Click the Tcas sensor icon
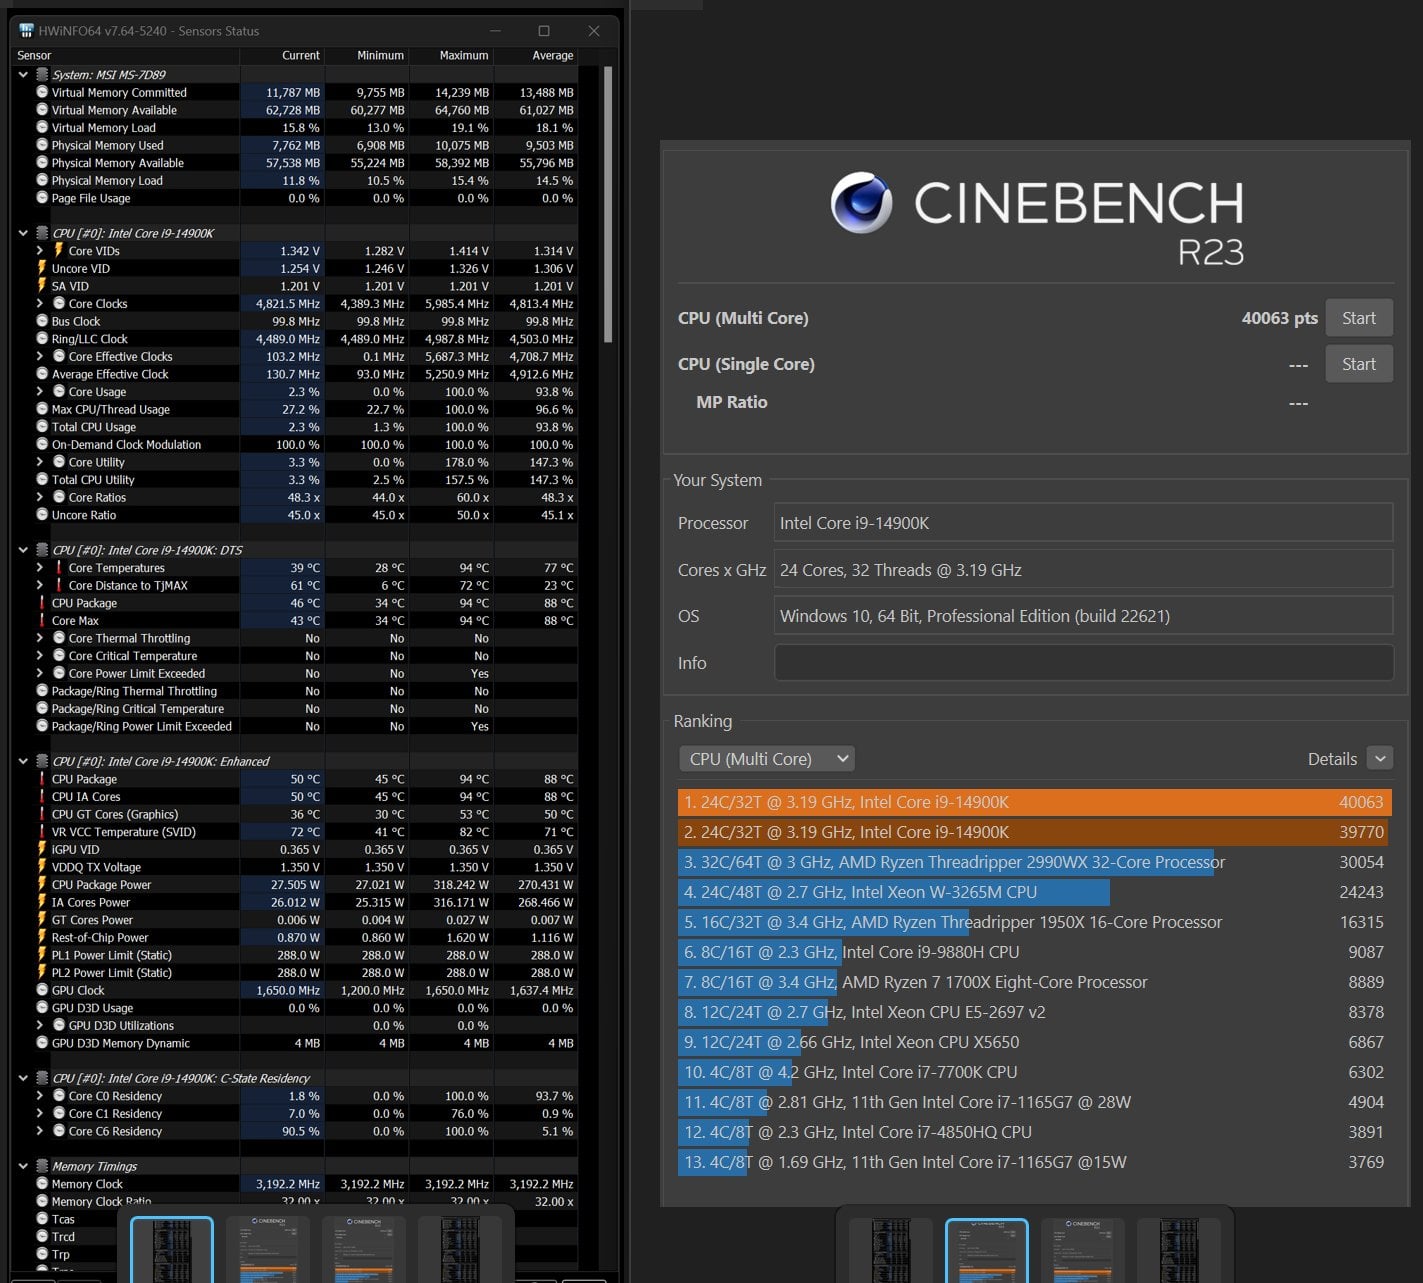 [42, 1219]
